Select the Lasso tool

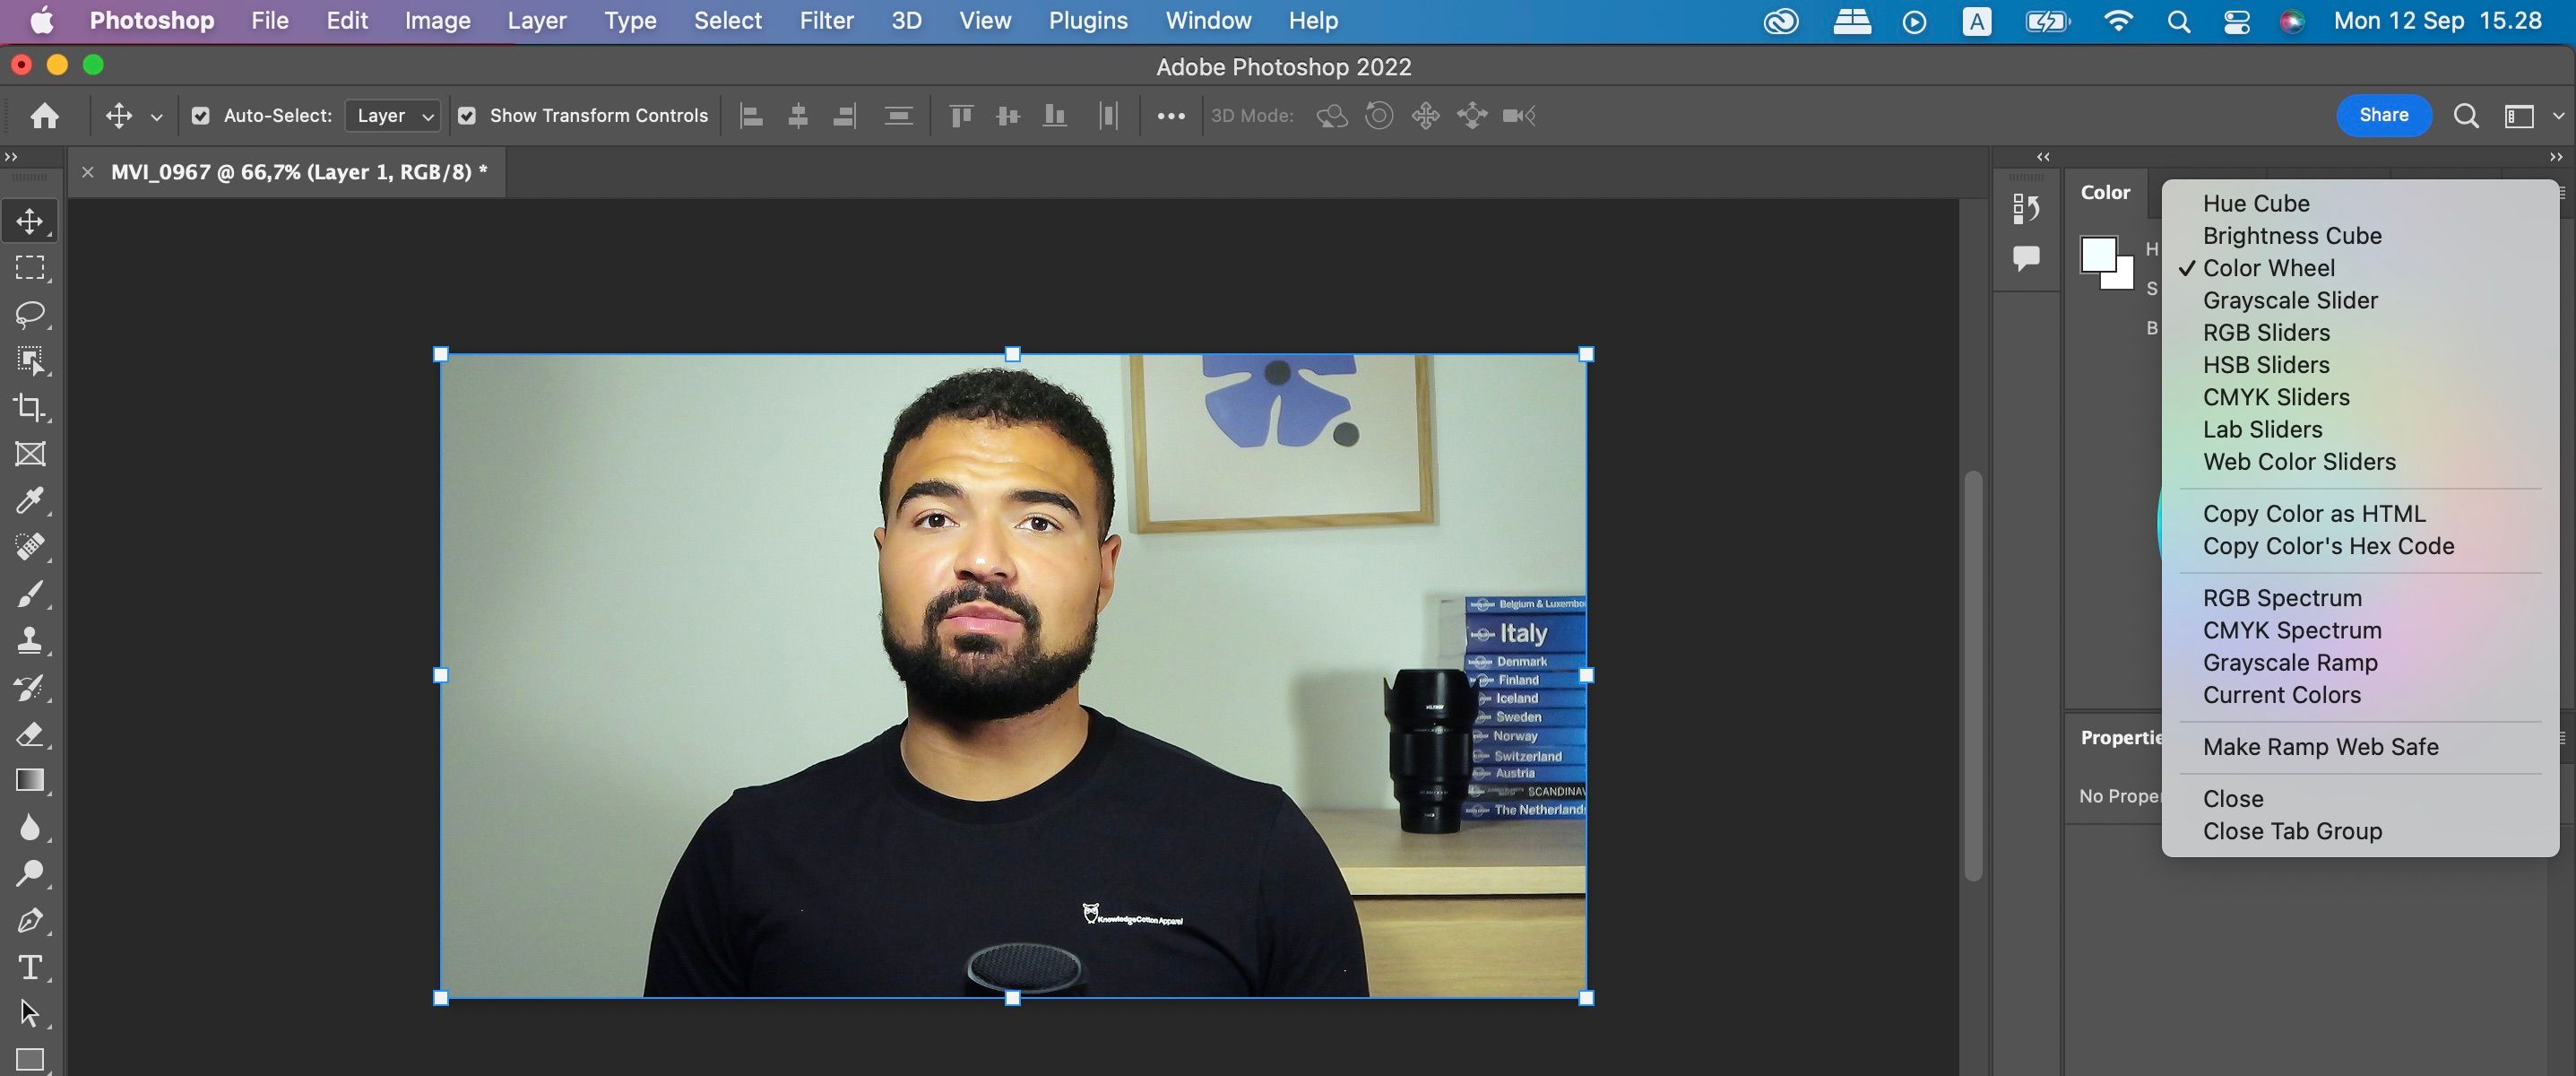(x=30, y=314)
